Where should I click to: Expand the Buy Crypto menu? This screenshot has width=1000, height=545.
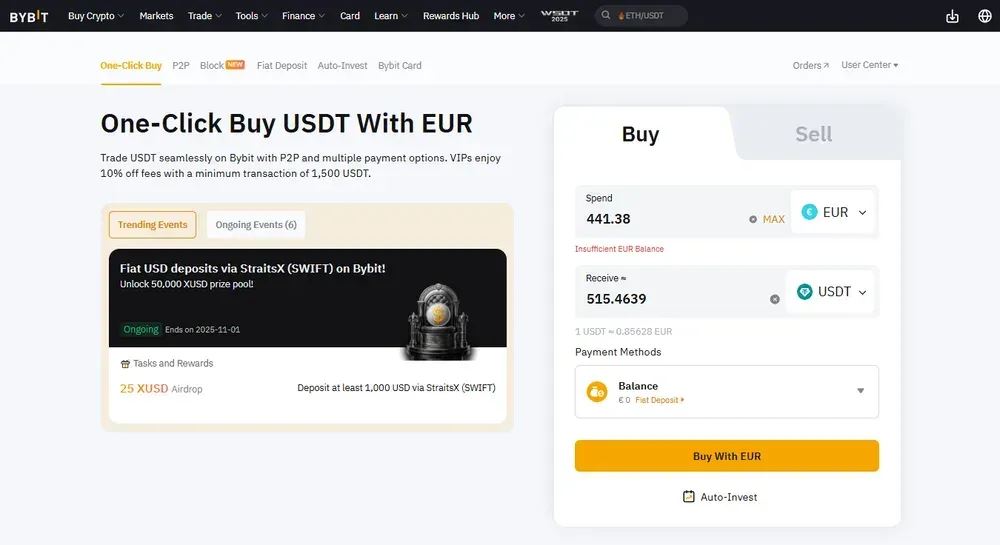(96, 16)
